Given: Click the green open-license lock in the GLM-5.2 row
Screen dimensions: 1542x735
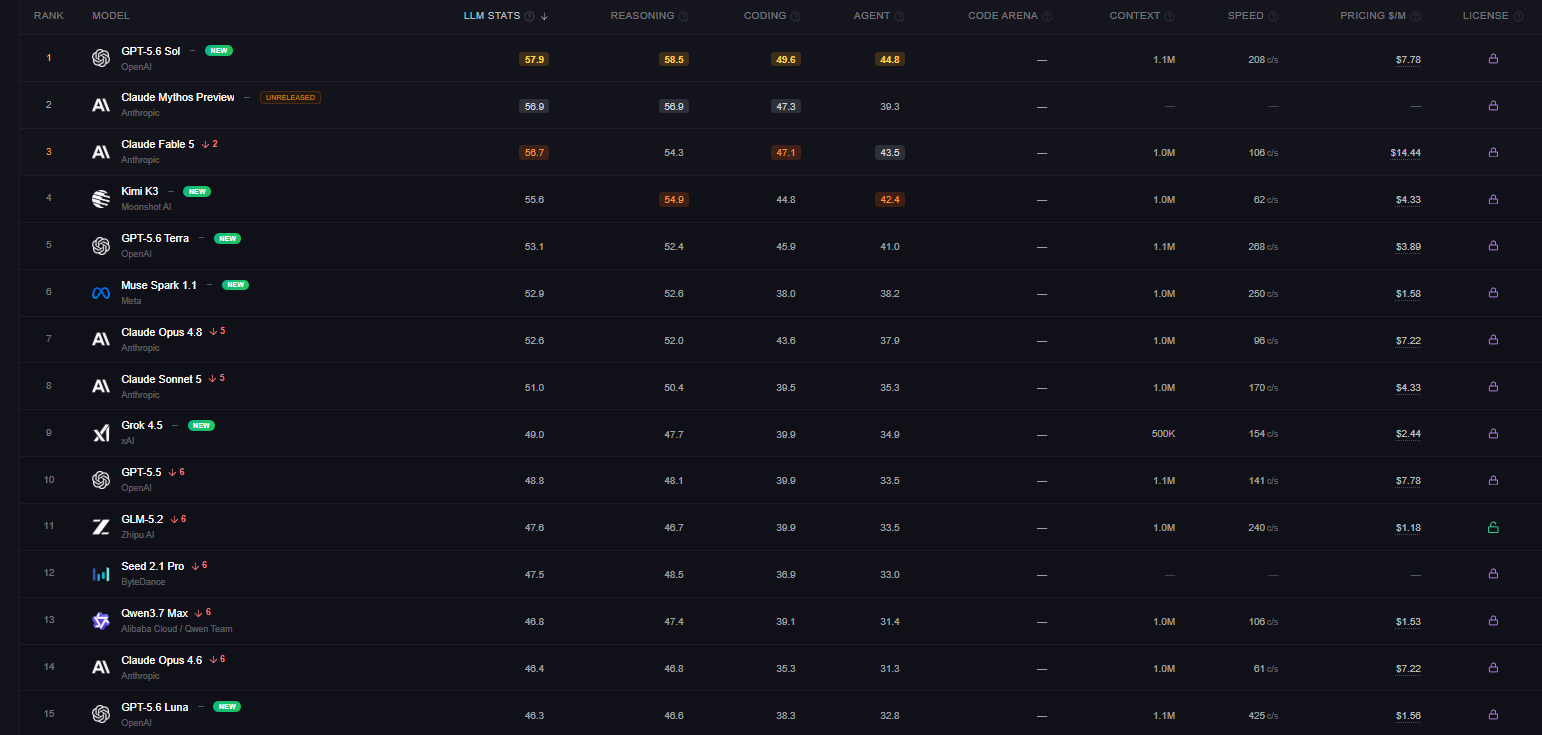Looking at the screenshot, I should pyautogui.click(x=1493, y=527).
